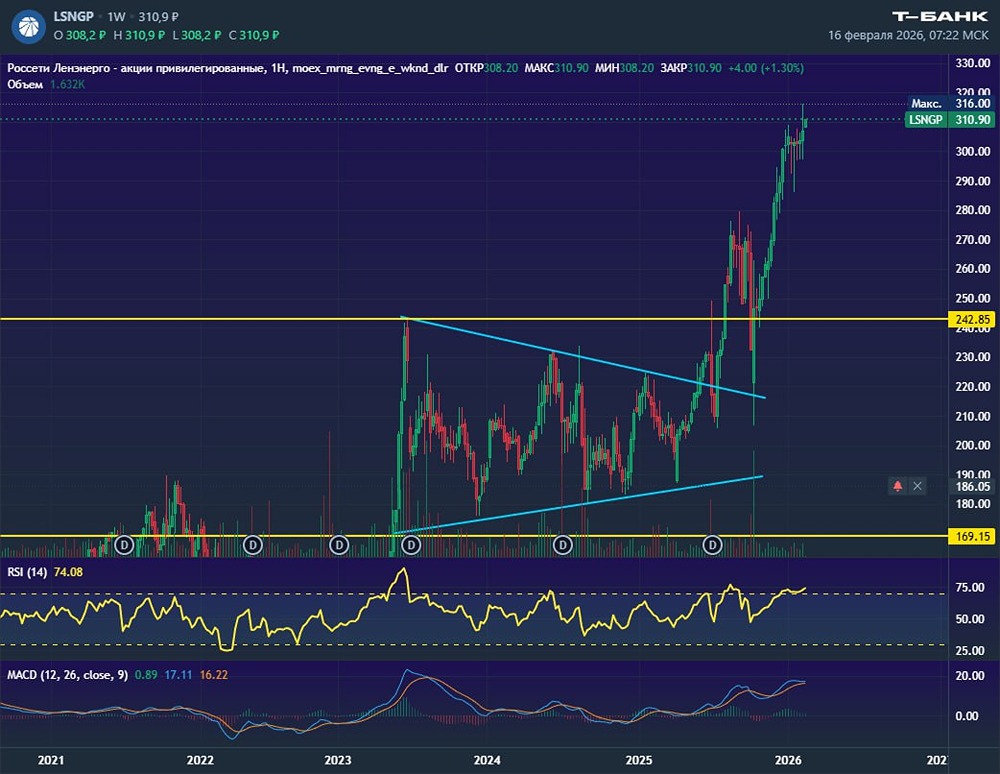This screenshot has width=1000, height=774.
Task: Select the yellow 242.85 level price label
Action: [x=972, y=319]
